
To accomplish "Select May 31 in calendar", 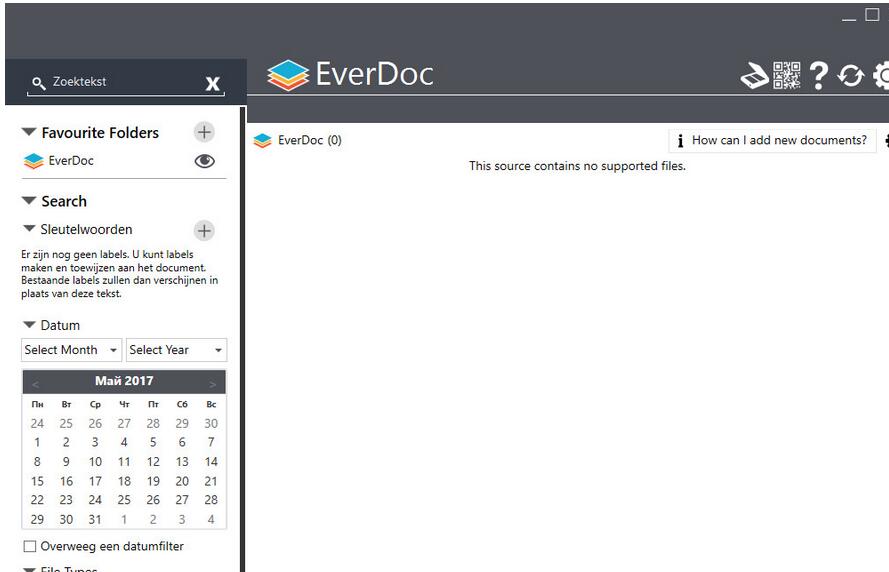I will click(x=95, y=519).
